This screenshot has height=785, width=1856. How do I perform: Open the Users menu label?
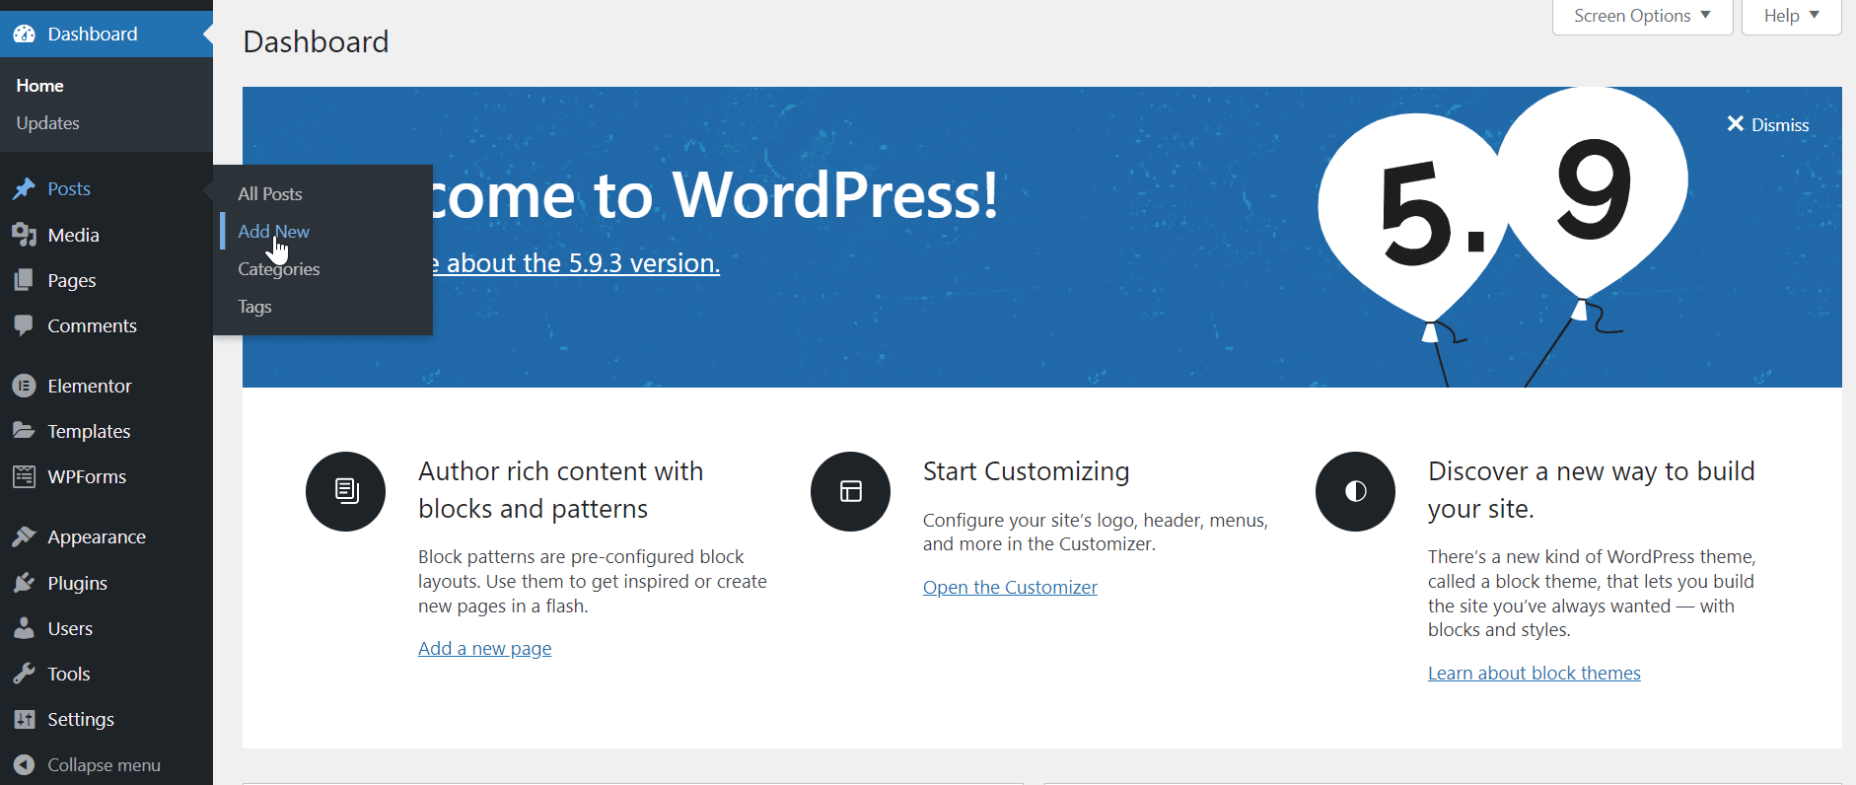click(70, 629)
